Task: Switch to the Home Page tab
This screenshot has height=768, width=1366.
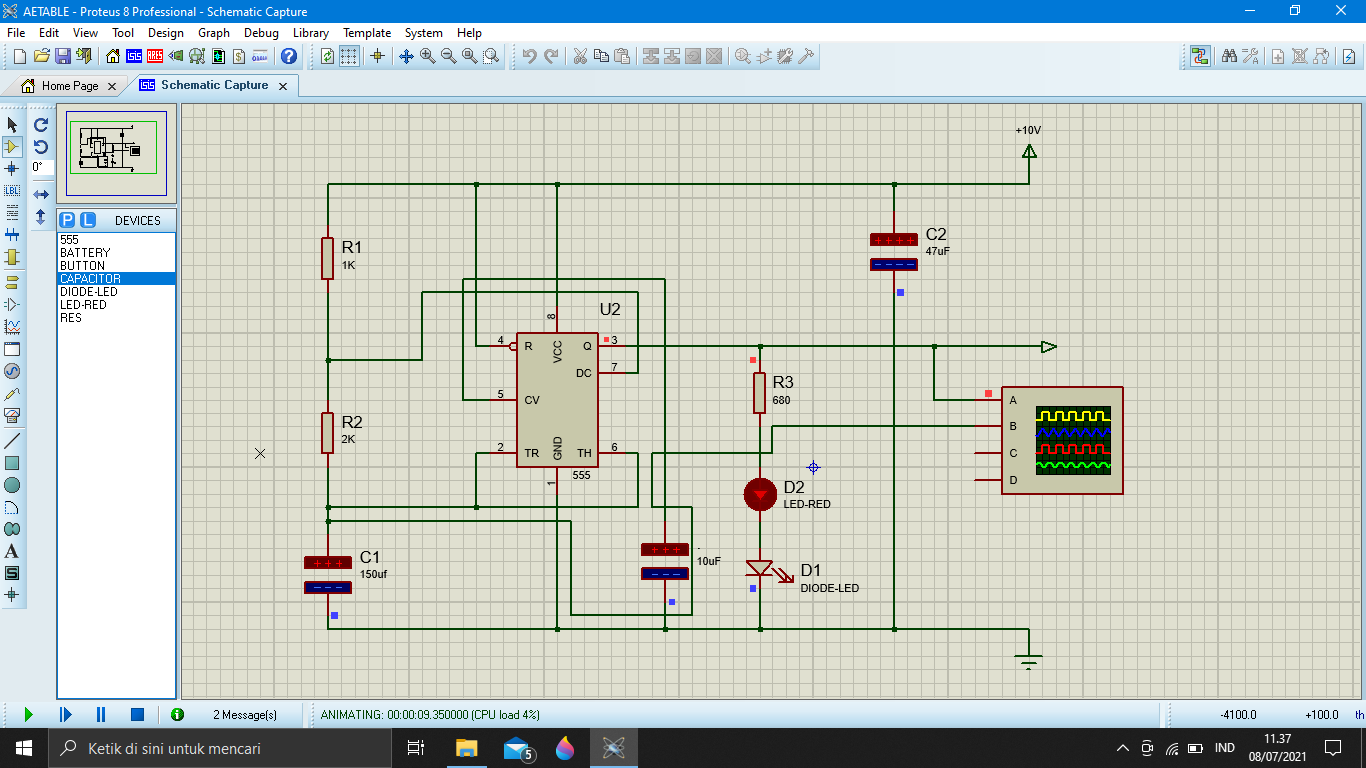Action: [x=69, y=86]
